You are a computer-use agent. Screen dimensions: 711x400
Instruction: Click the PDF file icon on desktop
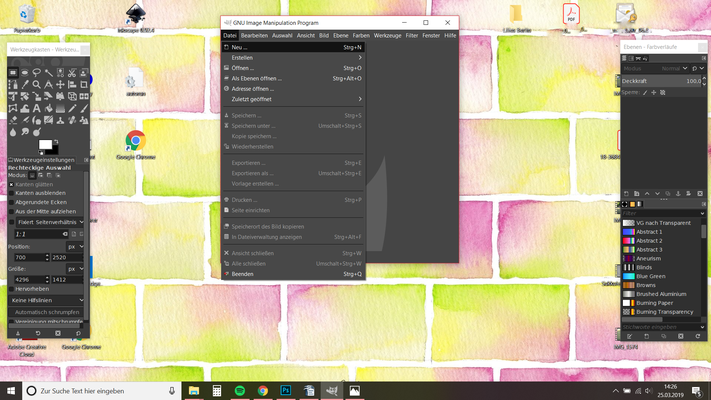(x=571, y=14)
